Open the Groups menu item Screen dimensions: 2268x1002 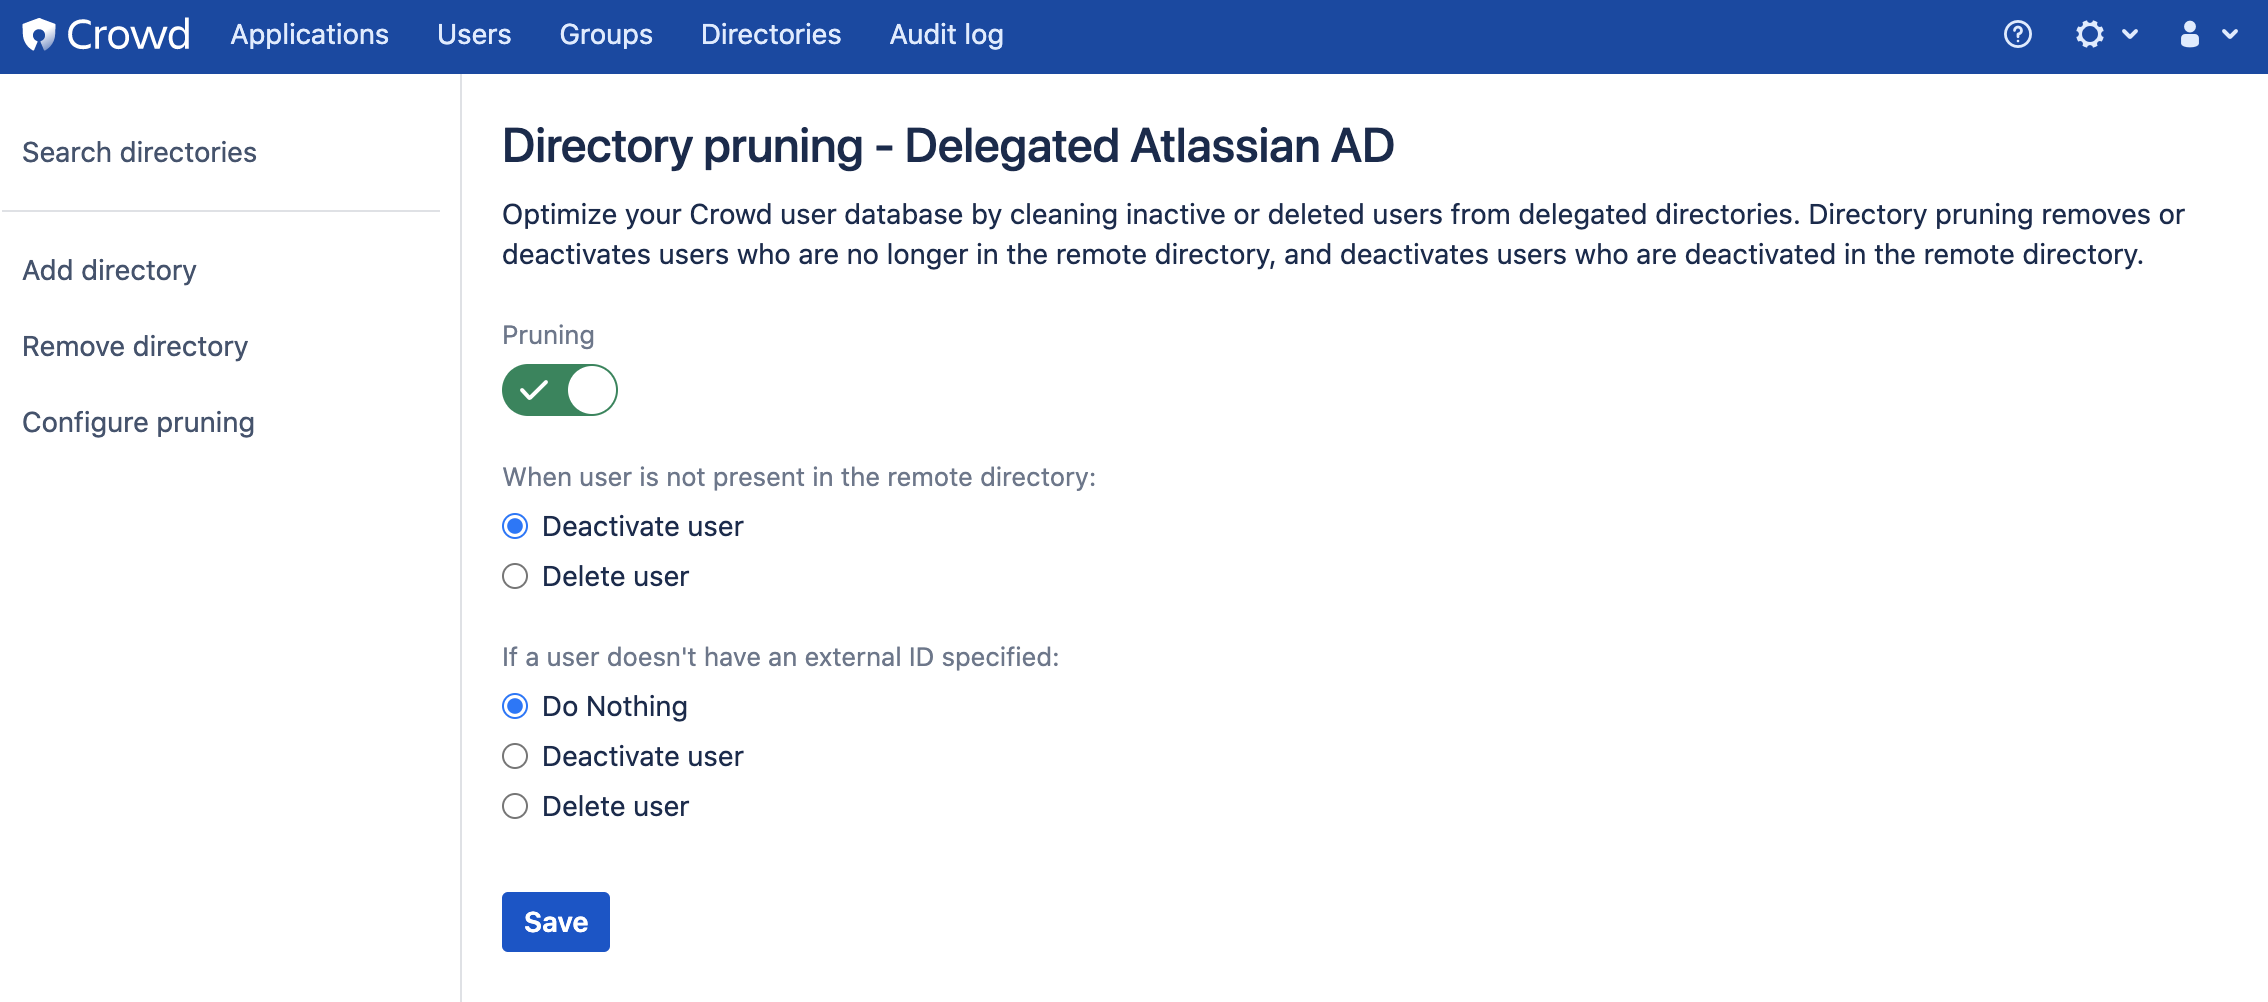click(606, 35)
